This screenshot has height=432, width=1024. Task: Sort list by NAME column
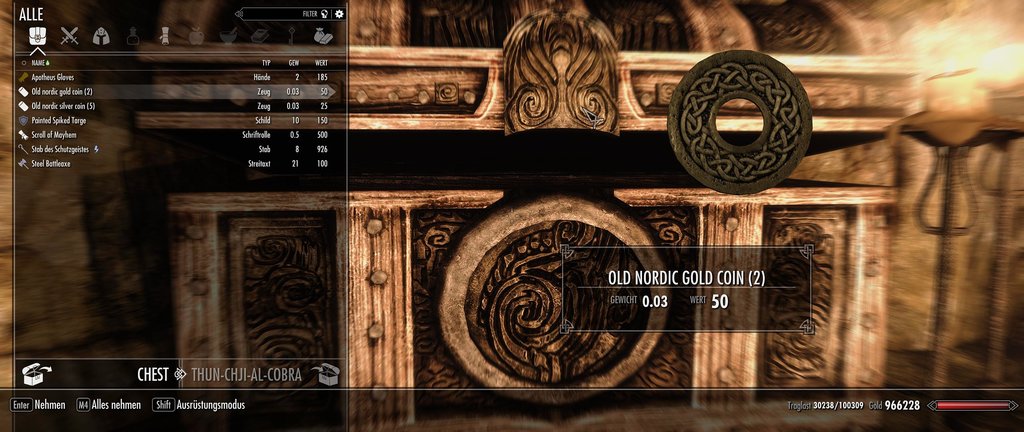[x=39, y=63]
